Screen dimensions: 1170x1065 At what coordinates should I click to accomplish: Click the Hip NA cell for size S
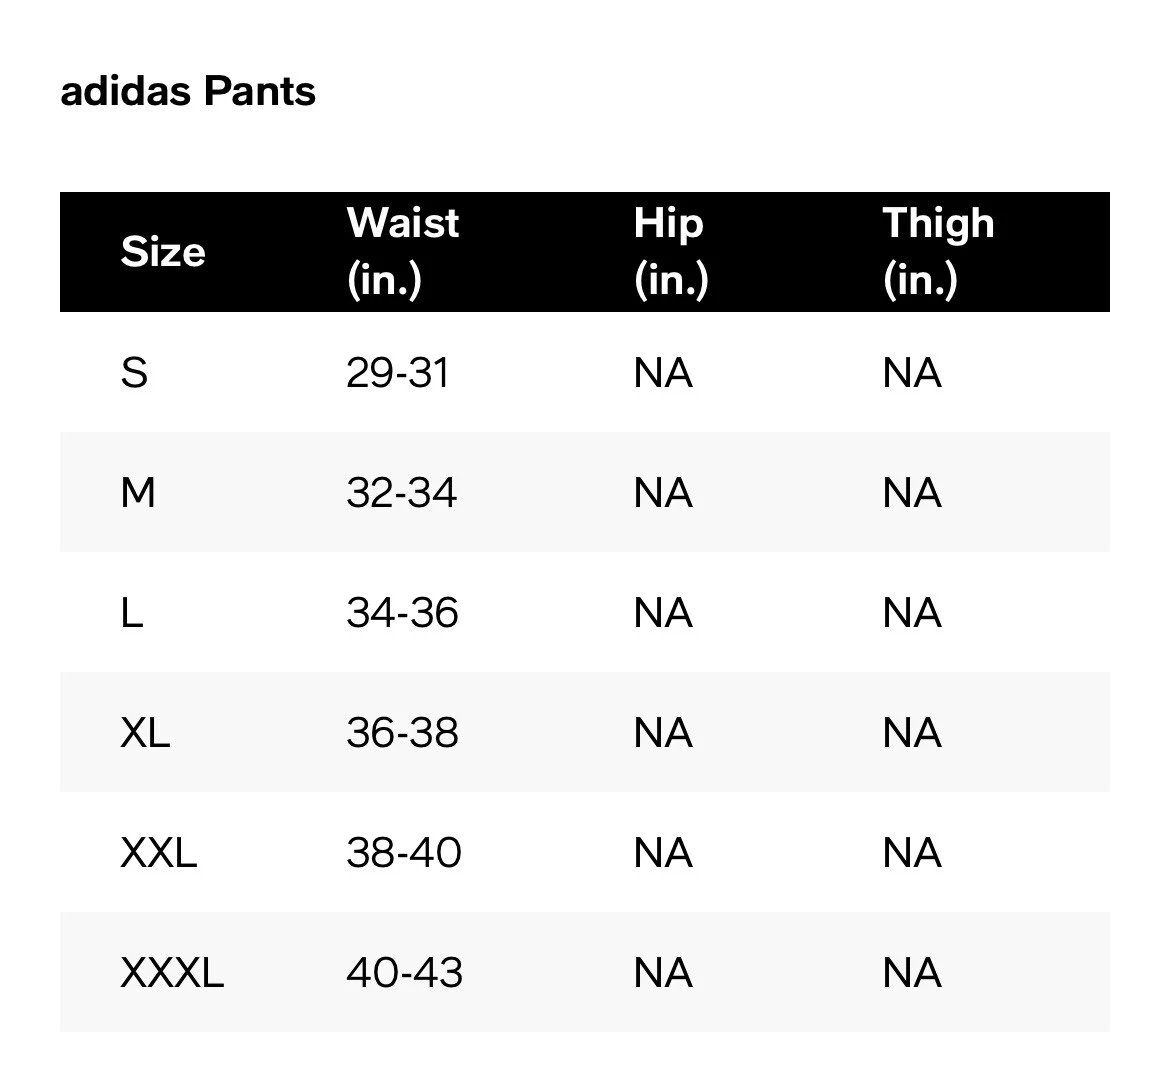(x=663, y=372)
